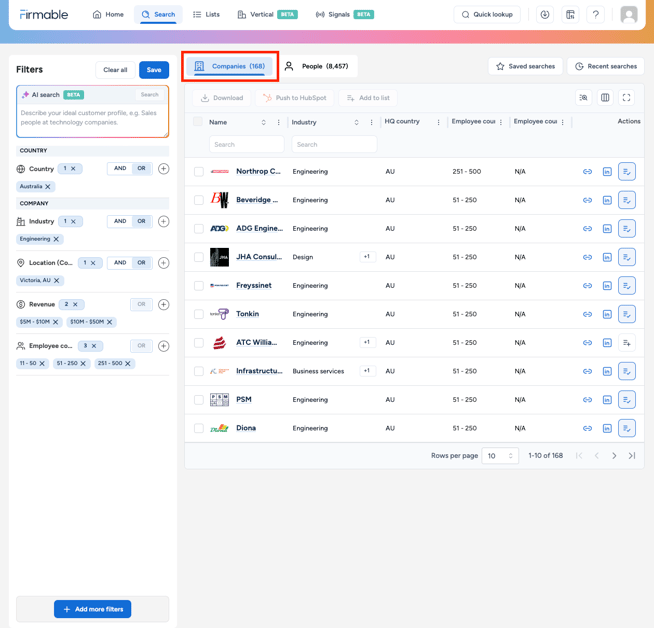This screenshot has width=654, height=628.
Task: Expand +1 industries for JHA Consul row
Action: pyautogui.click(x=367, y=257)
